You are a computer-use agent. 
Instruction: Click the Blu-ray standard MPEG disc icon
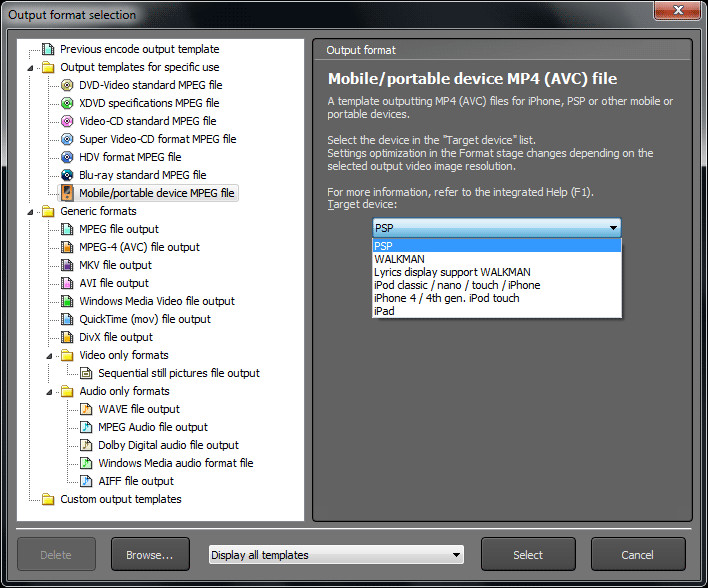tap(67, 175)
